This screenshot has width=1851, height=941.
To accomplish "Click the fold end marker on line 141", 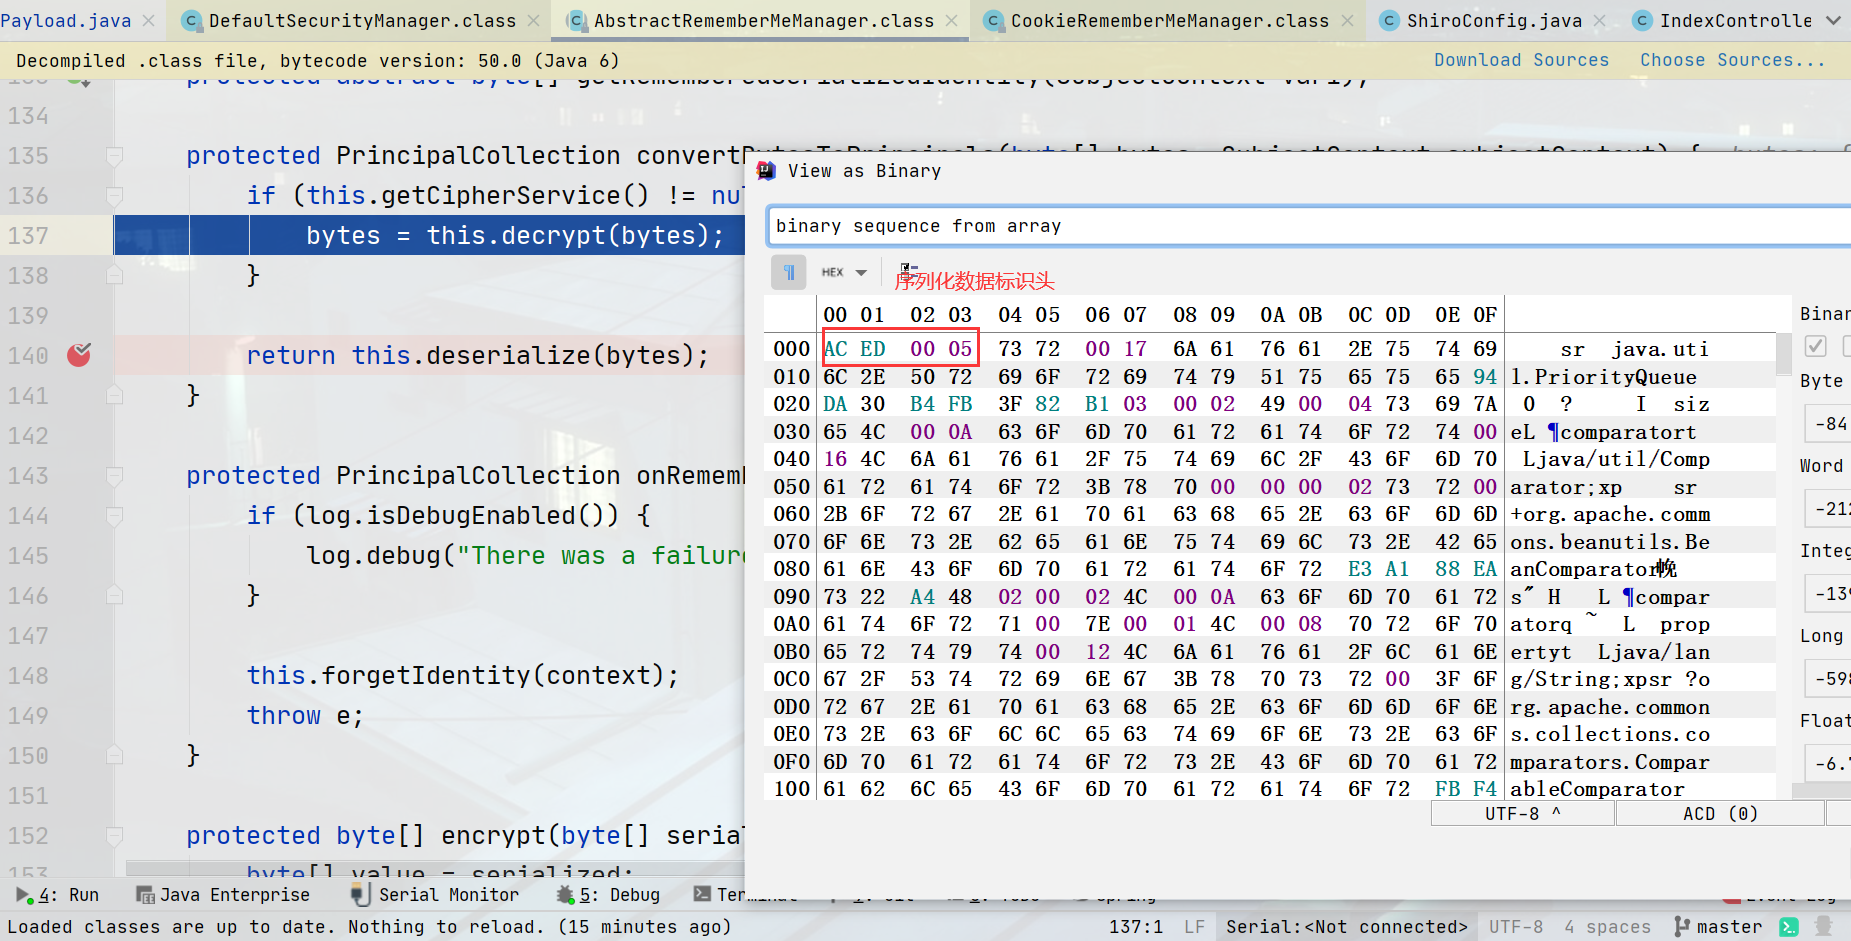I will pos(114,395).
